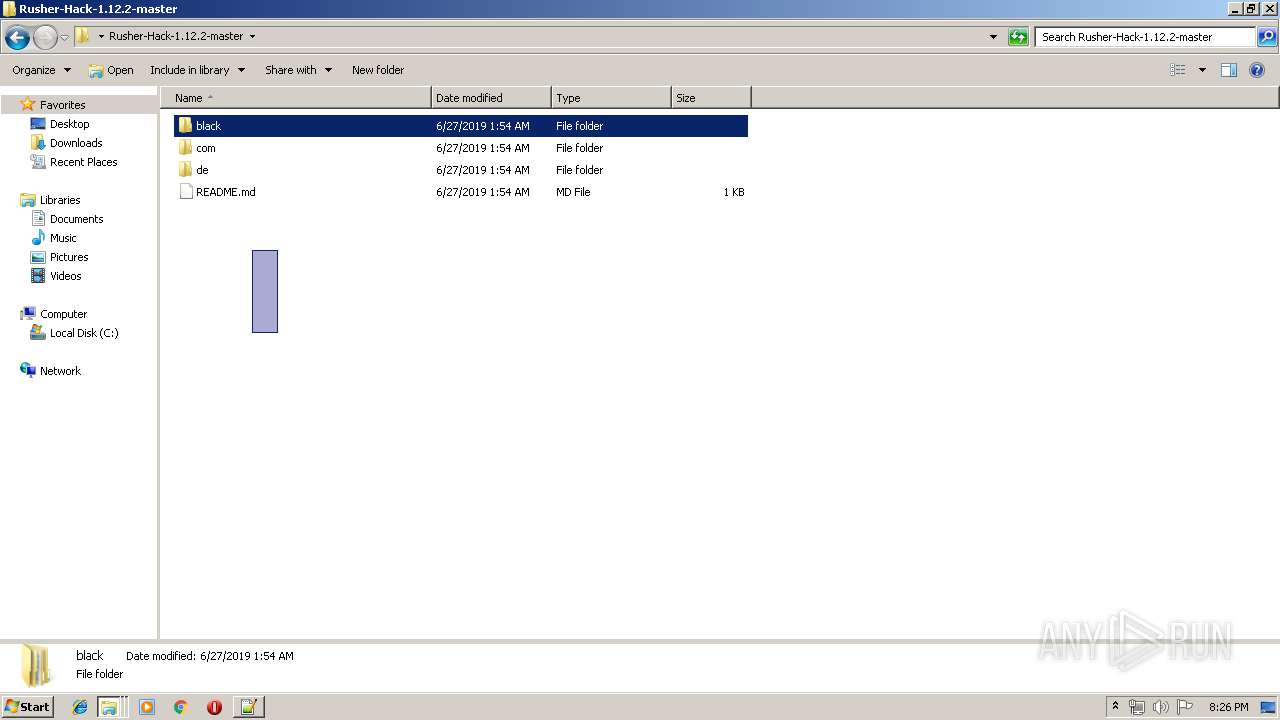Click the volume speaker tray icon
This screenshot has height=720, width=1280.
point(1161,707)
